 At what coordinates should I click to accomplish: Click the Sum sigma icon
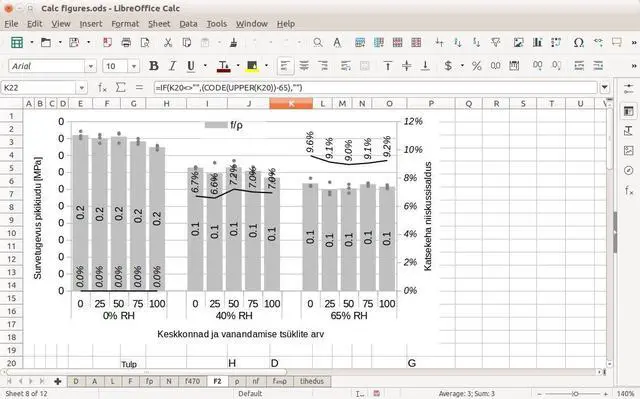pos(121,87)
